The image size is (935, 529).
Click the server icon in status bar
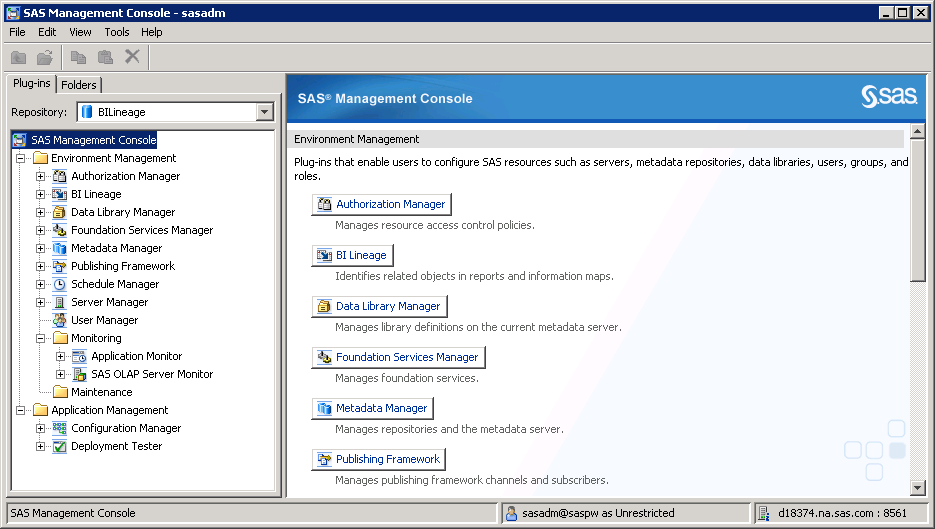tap(763, 513)
